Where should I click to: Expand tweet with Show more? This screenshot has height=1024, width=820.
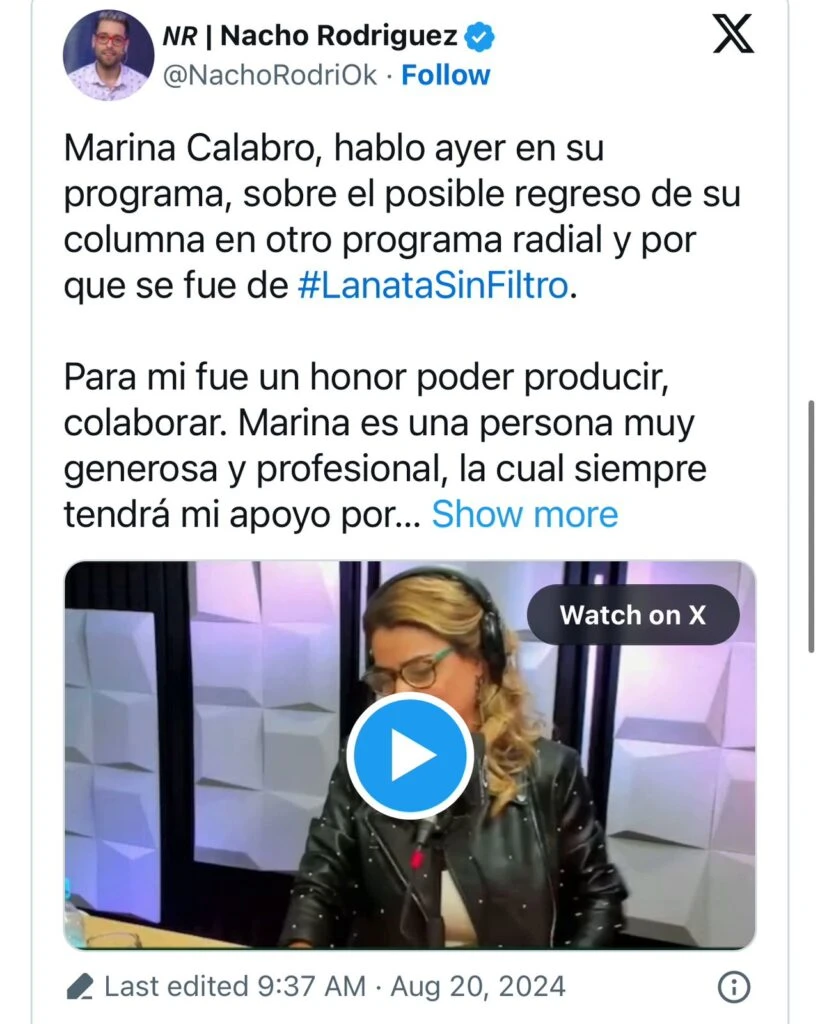pos(525,514)
